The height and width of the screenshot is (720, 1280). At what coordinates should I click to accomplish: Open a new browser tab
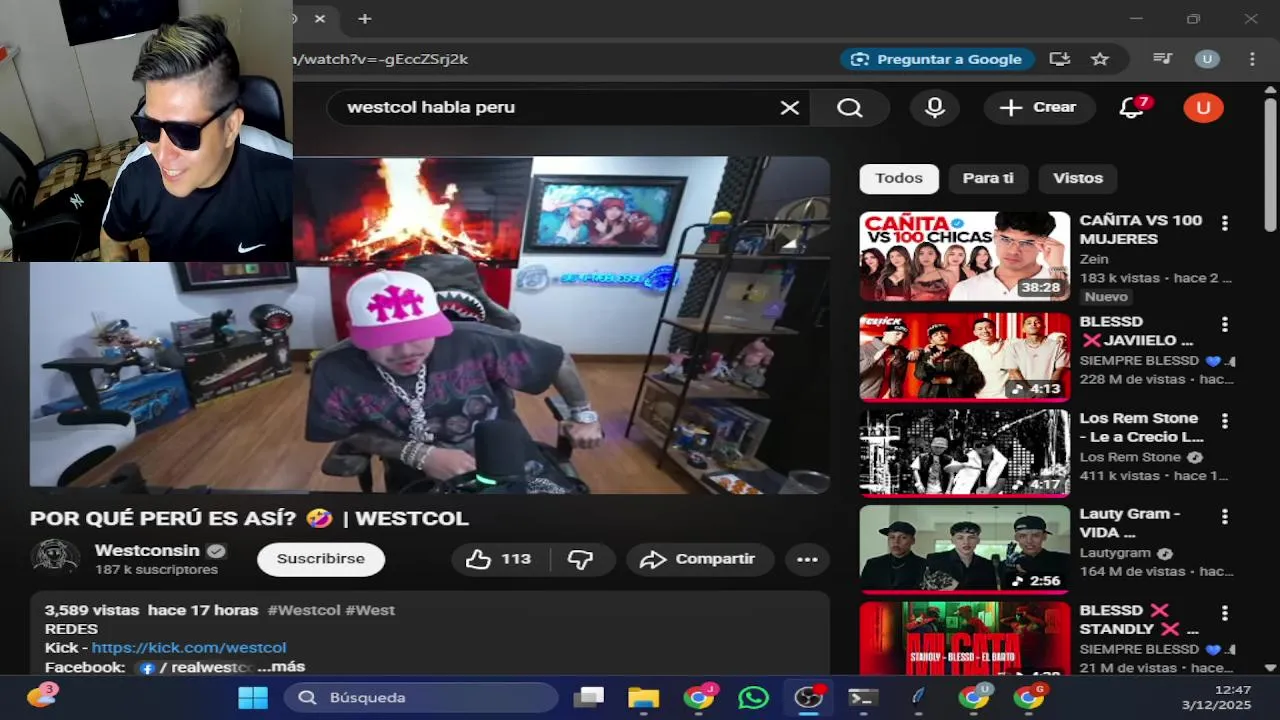point(365,19)
